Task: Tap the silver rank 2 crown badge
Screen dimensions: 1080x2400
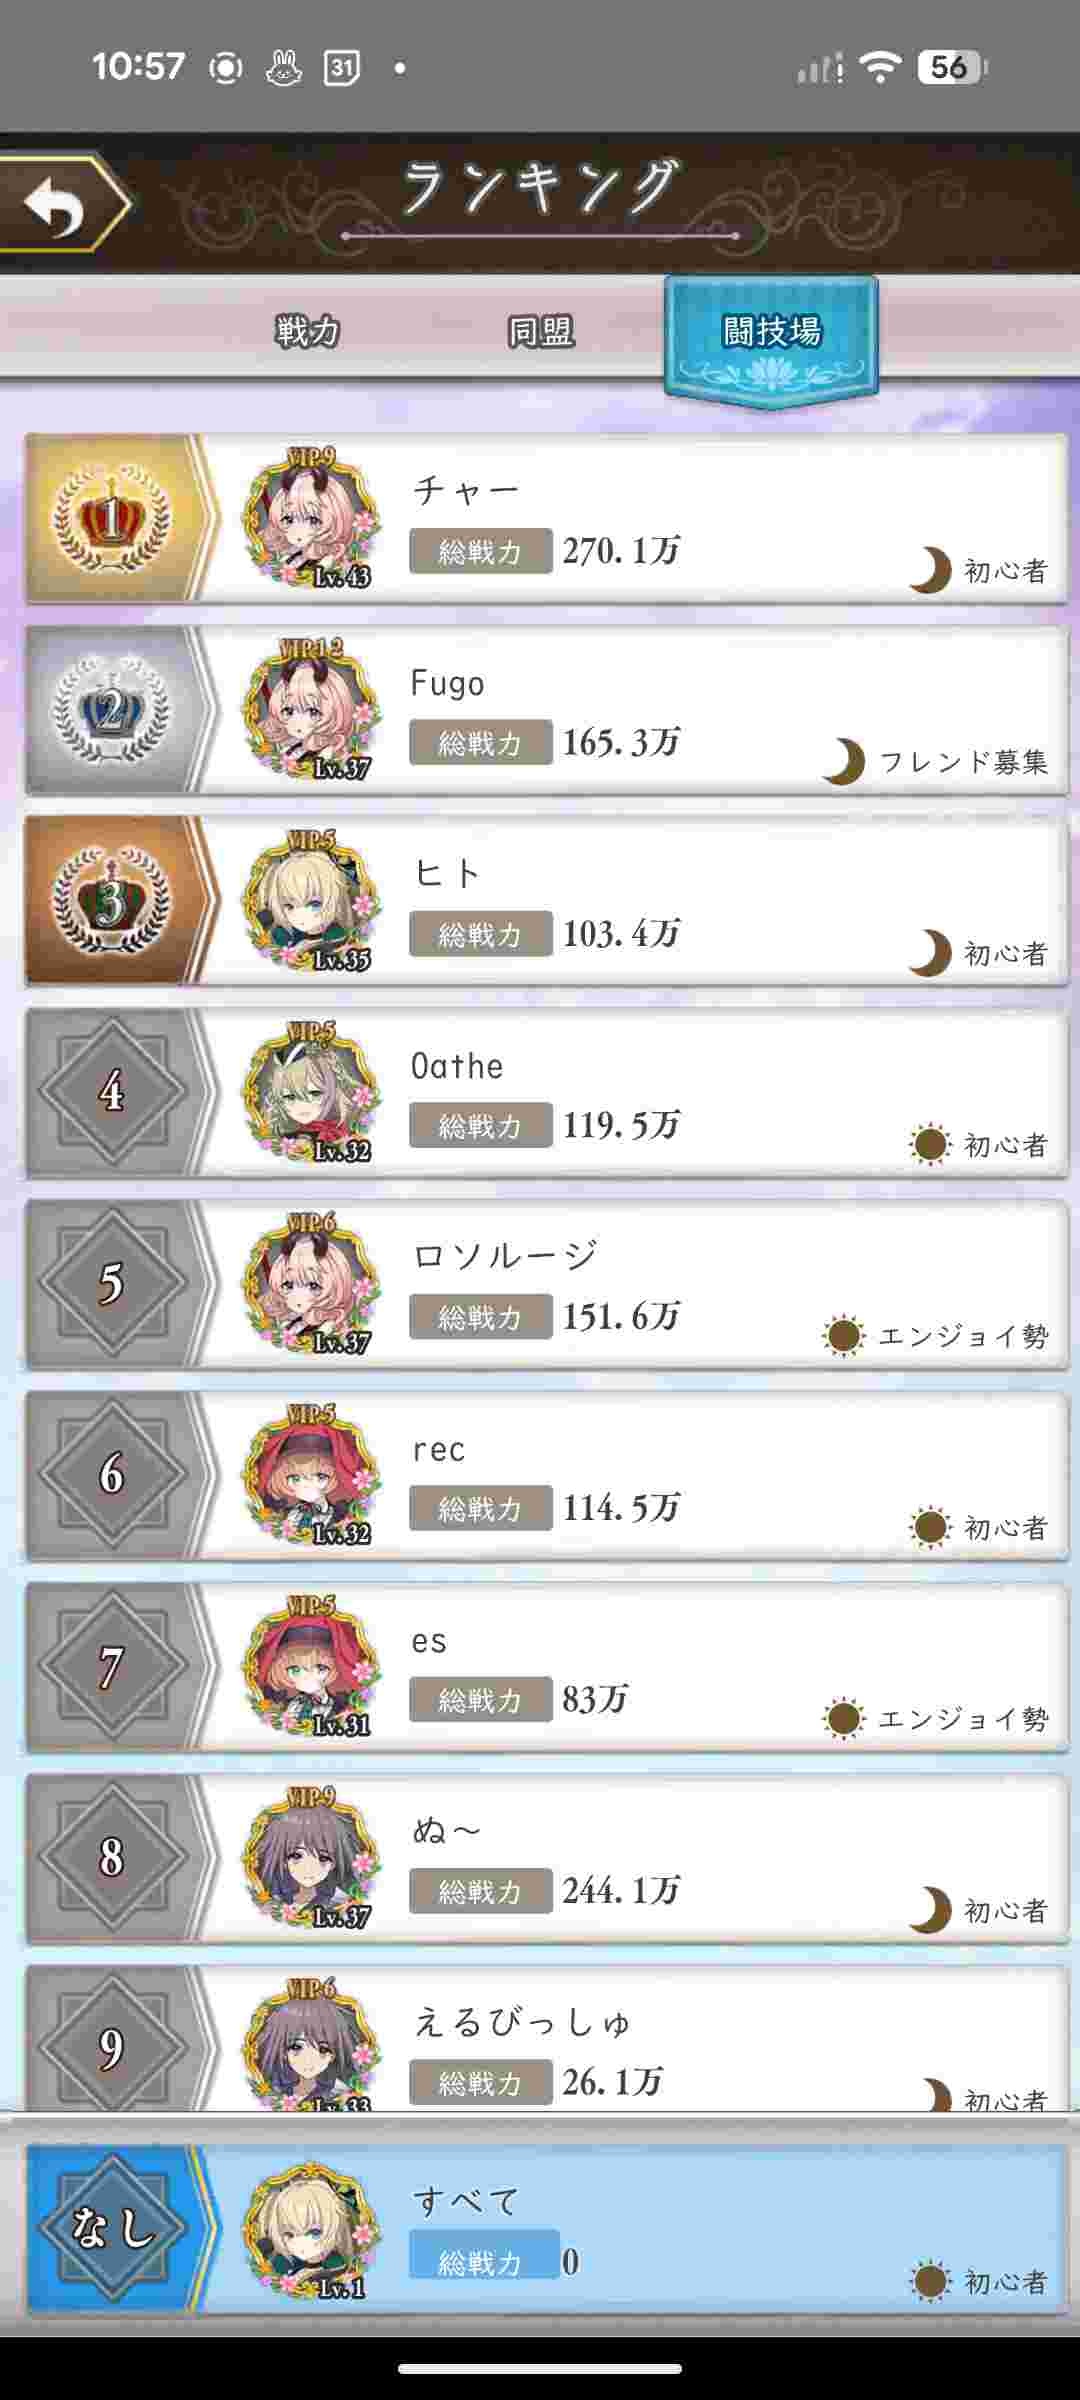Action: [x=112, y=711]
